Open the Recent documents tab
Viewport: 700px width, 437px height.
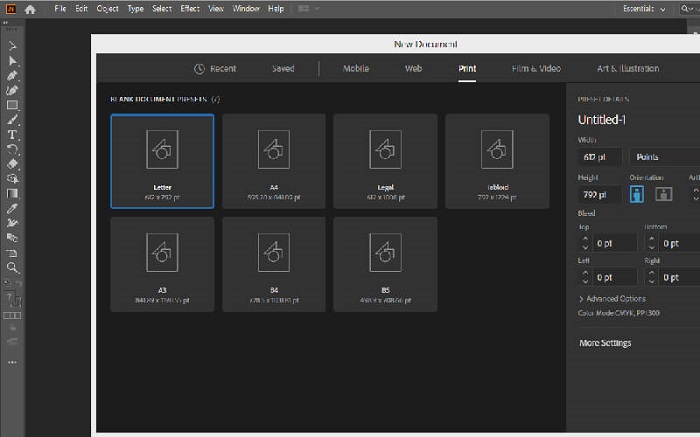(x=214, y=69)
